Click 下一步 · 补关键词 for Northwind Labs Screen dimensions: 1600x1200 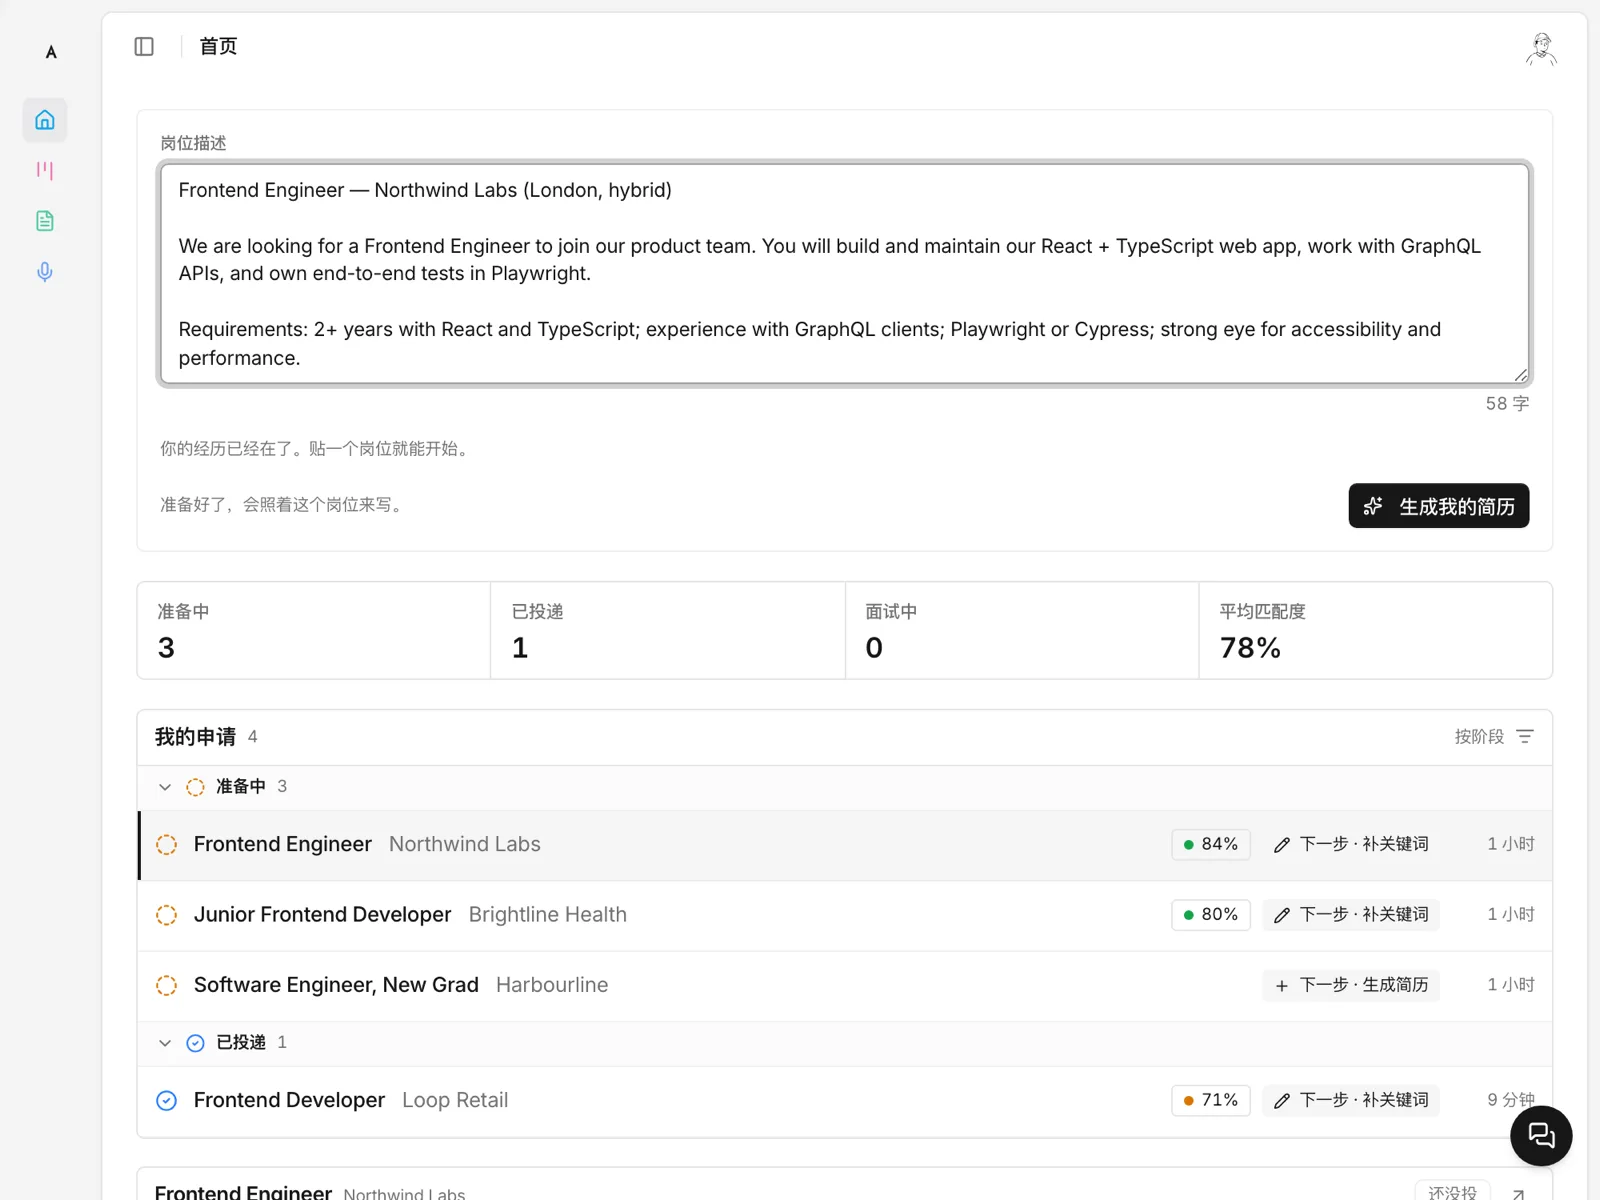(x=1351, y=844)
